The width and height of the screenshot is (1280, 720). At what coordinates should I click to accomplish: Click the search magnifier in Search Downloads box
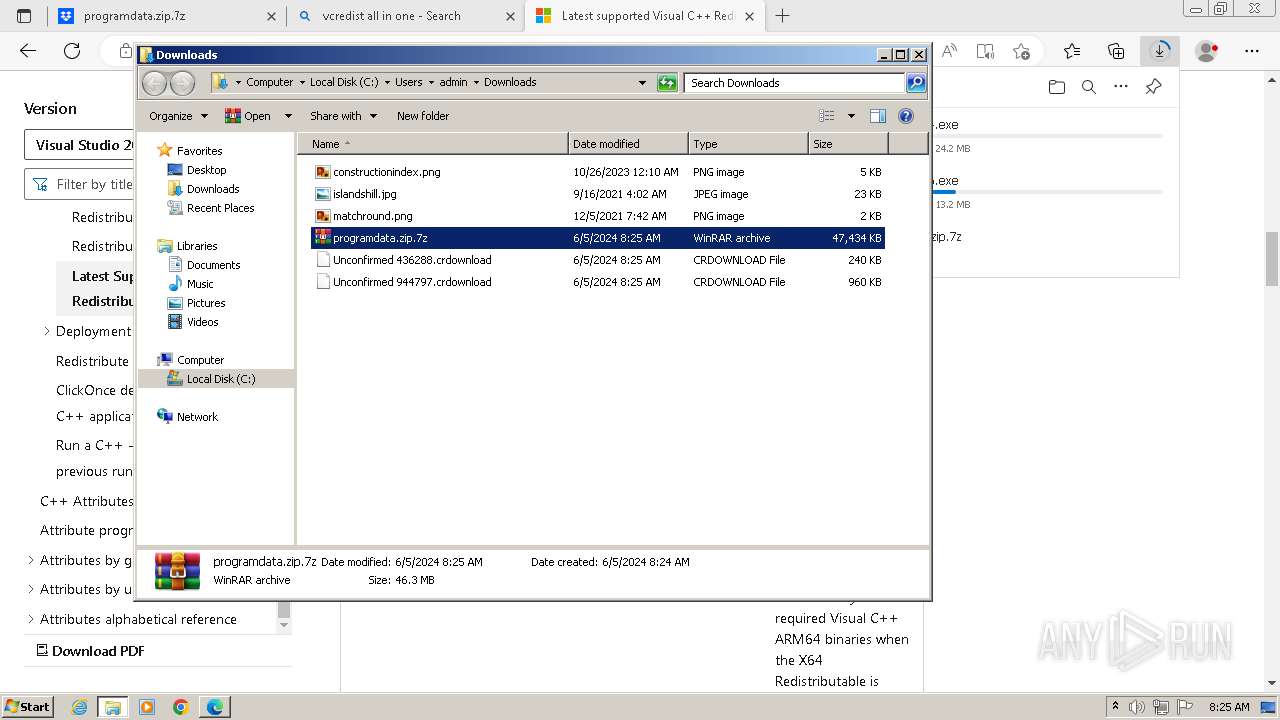[x=915, y=83]
